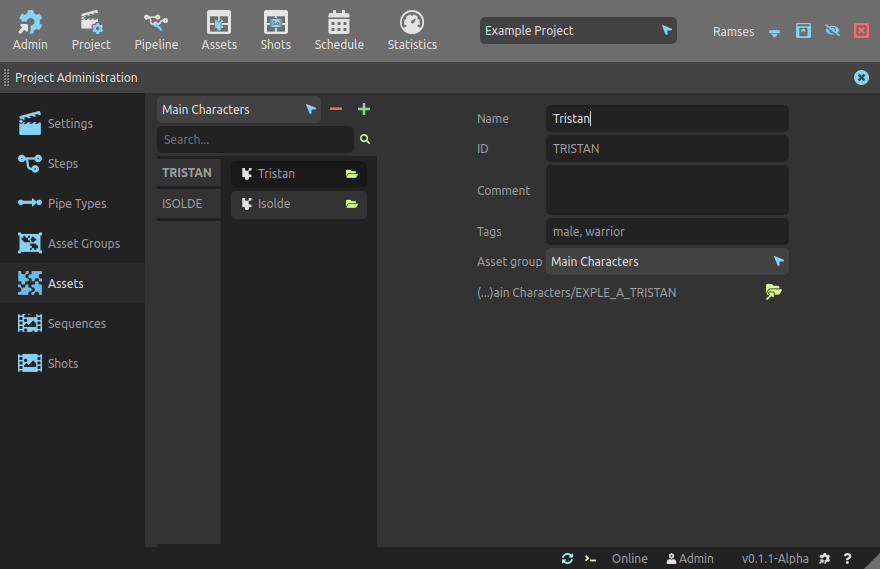Screen dimensions: 880x569
Task: Open the Pipeline editor from top toolbar
Action: click(x=156, y=30)
